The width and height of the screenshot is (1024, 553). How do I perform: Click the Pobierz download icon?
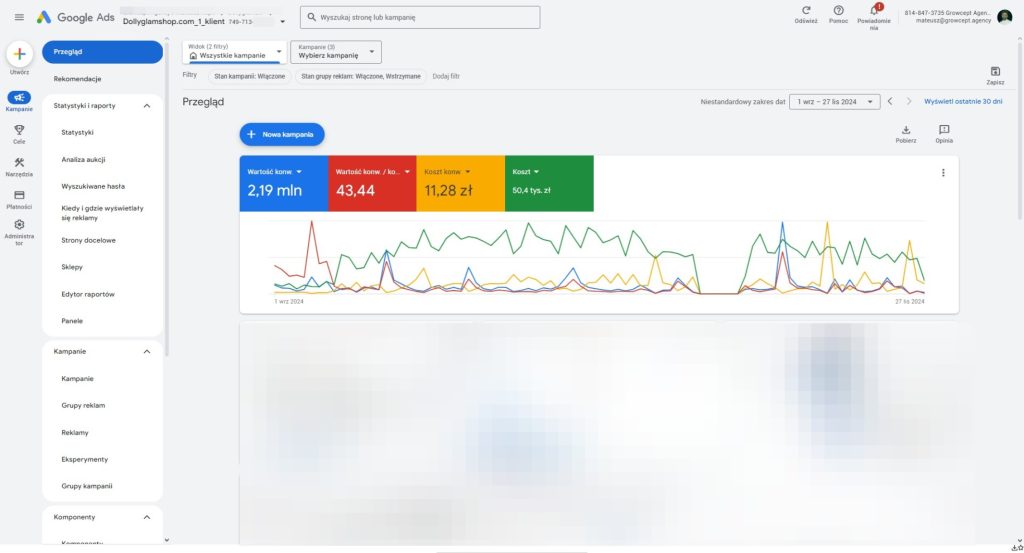[905, 130]
